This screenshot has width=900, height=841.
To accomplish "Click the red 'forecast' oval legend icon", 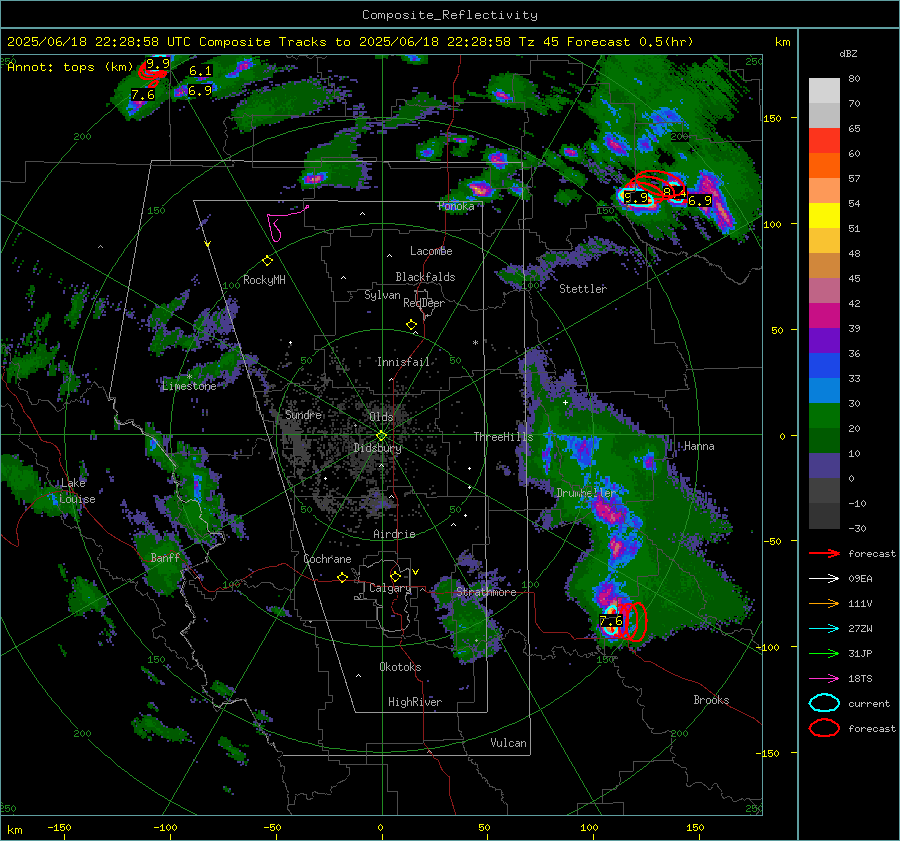I will click(x=824, y=728).
